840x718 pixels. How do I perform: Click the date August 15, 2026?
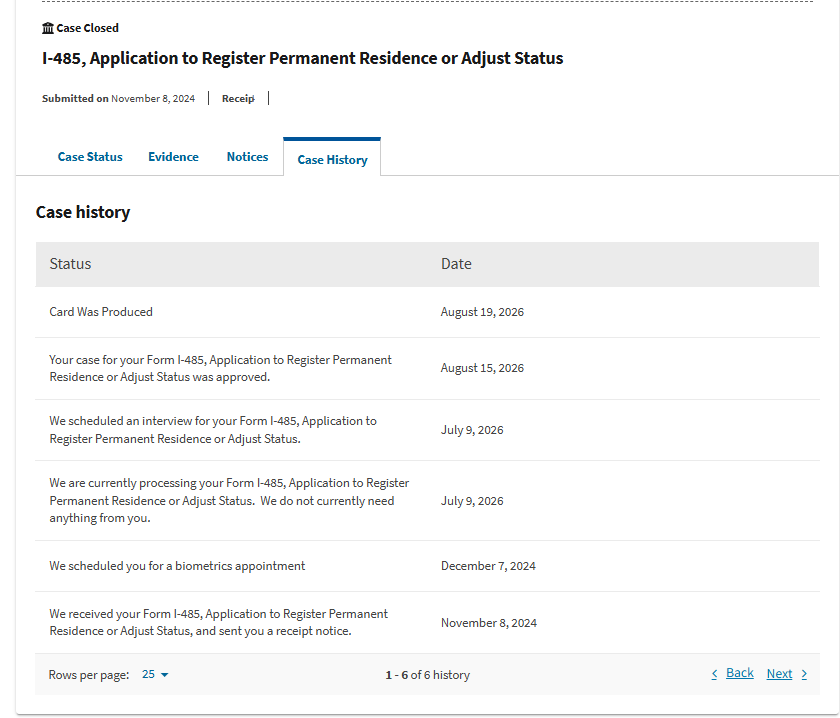click(482, 368)
